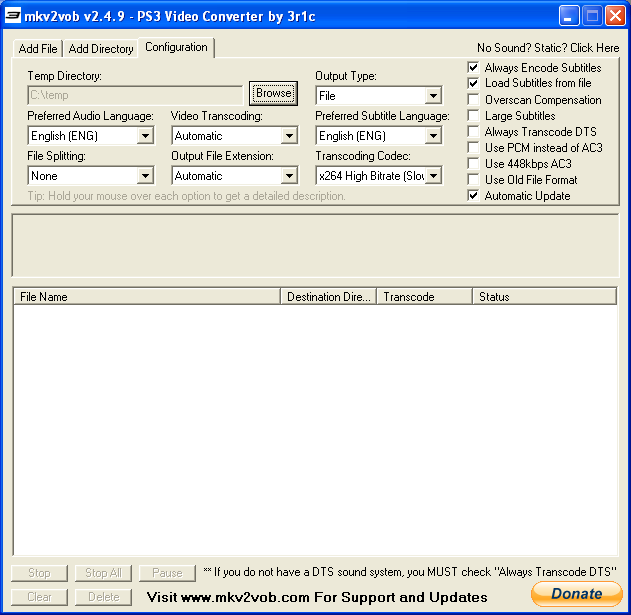Click the File Name column header
The height and width of the screenshot is (615, 631).
(x=147, y=297)
